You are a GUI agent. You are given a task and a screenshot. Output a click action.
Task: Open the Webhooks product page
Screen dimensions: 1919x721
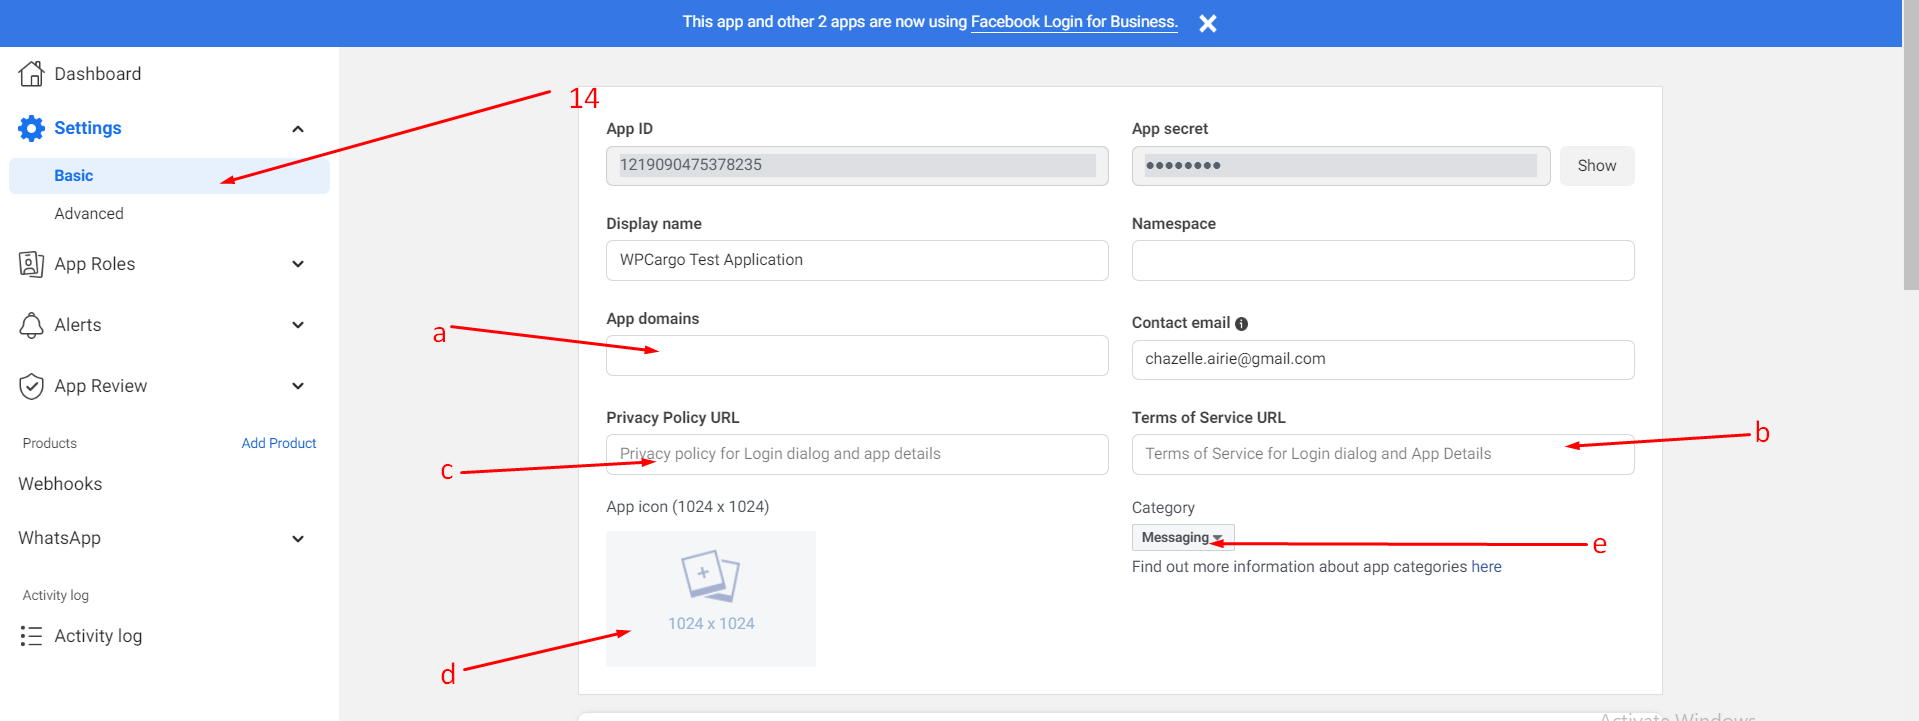(60, 484)
